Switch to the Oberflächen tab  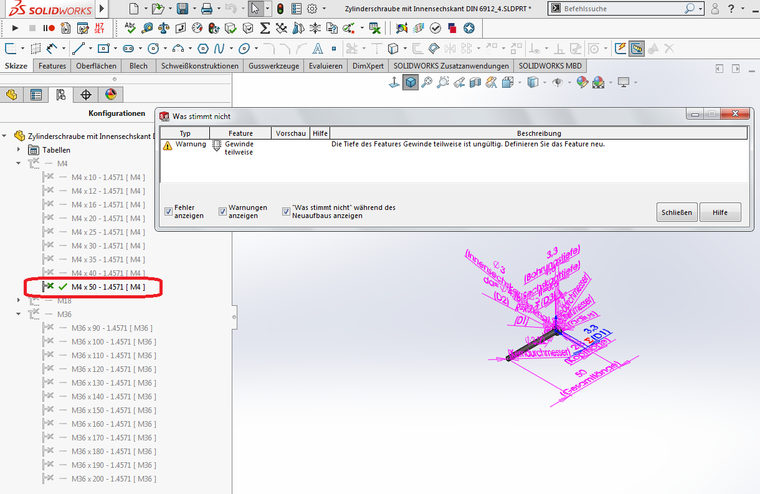tap(96, 66)
